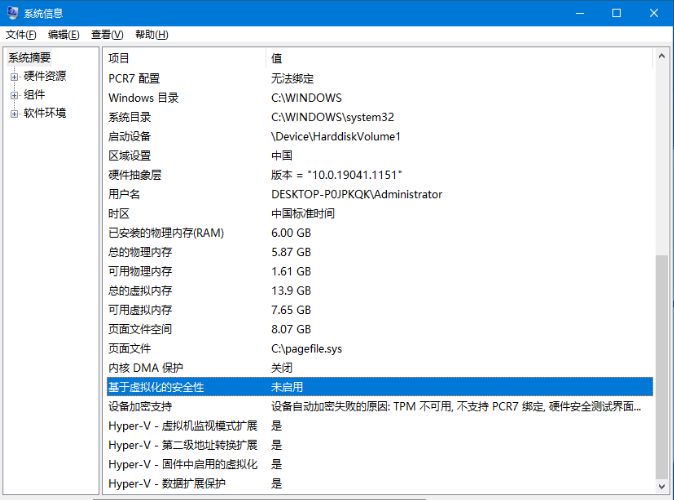Click the System Information app icon in title bar
This screenshot has width=674, height=500.
tap(12, 13)
